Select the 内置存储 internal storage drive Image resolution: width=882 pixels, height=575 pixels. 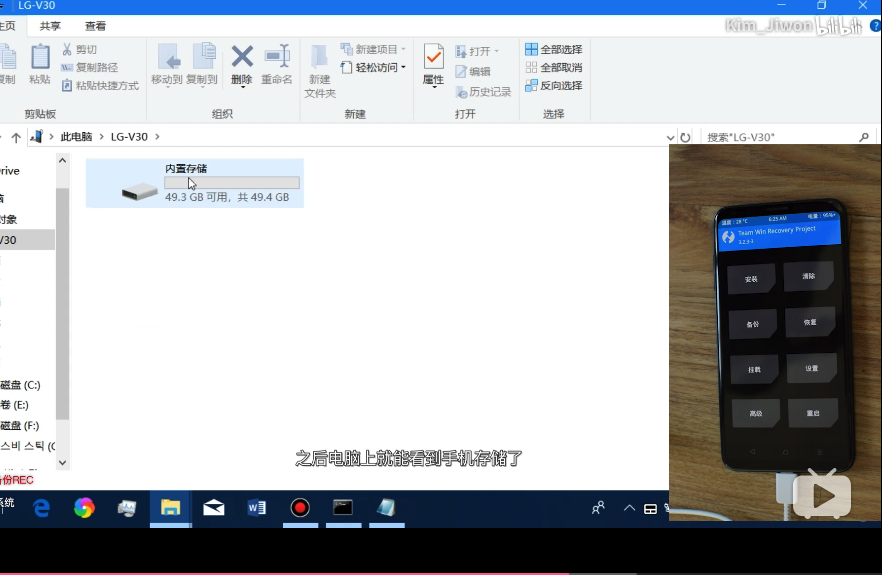pyautogui.click(x=195, y=183)
